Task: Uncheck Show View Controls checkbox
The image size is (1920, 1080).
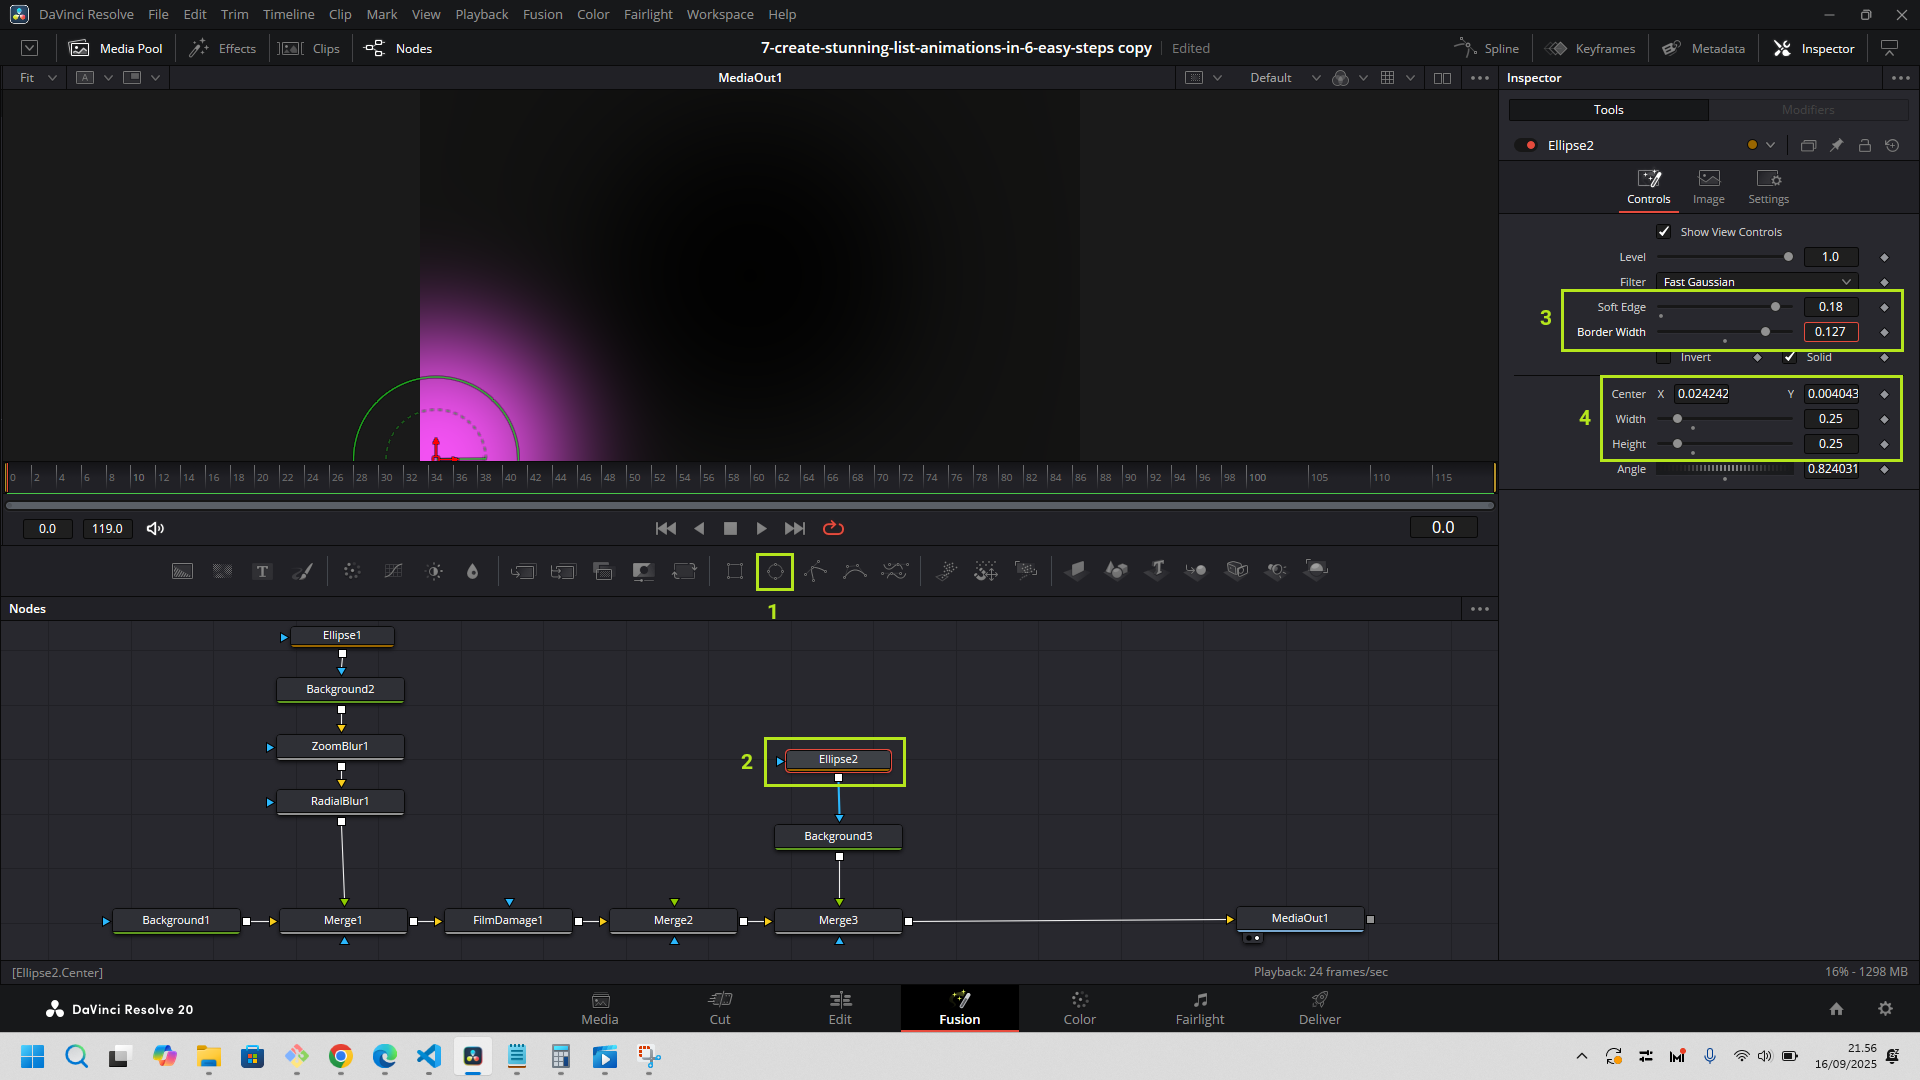Action: coord(1664,232)
